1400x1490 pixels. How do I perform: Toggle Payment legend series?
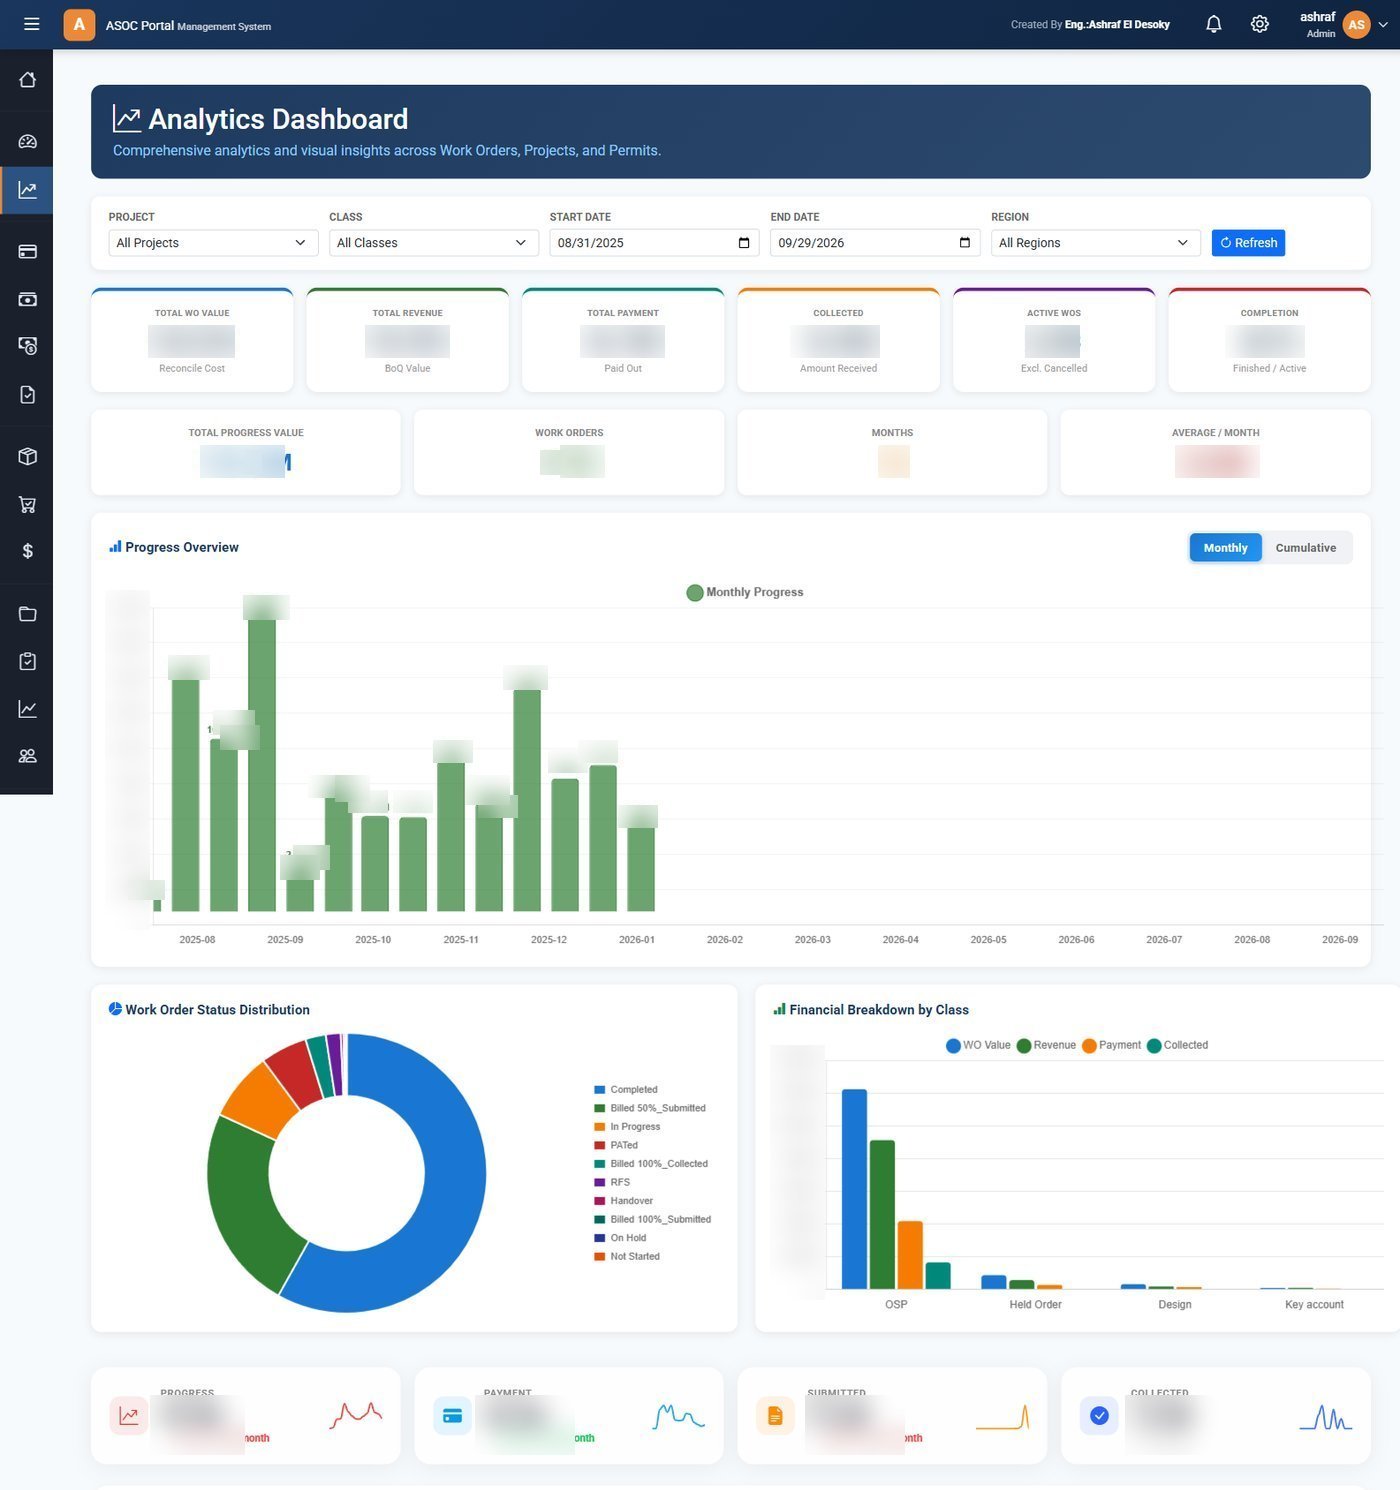(1111, 1045)
